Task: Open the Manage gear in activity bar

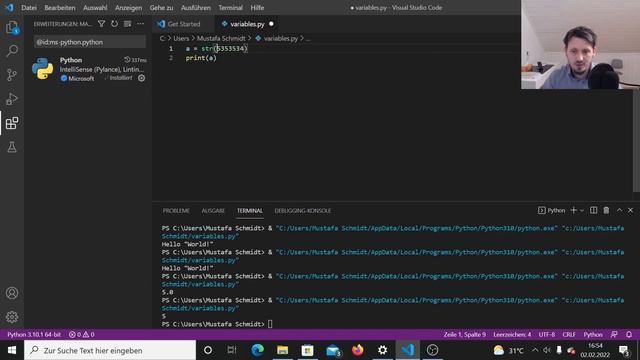Action: [12, 317]
